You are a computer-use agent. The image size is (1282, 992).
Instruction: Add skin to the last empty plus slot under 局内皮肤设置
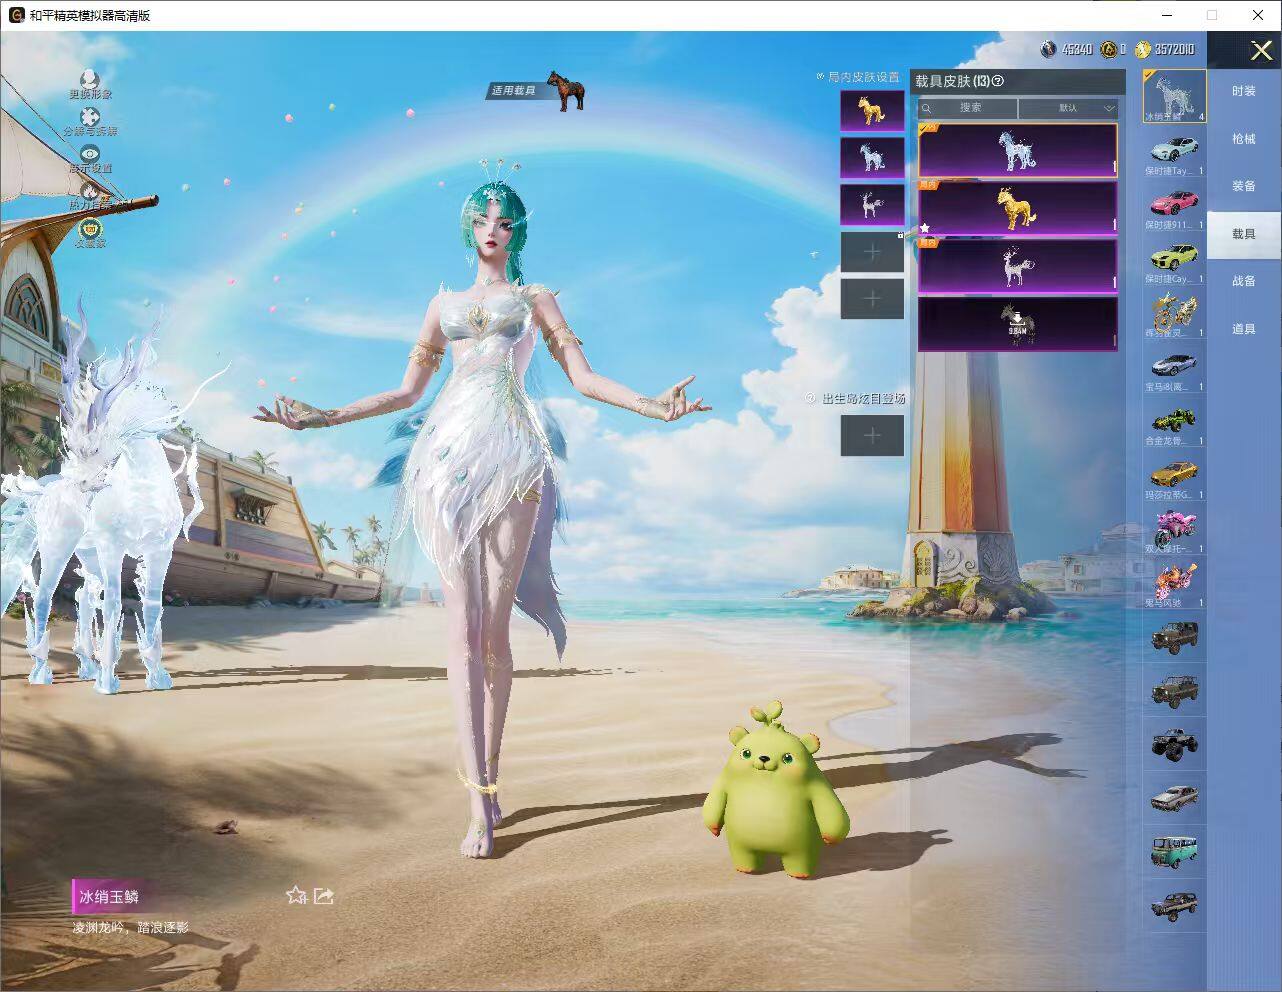872,299
